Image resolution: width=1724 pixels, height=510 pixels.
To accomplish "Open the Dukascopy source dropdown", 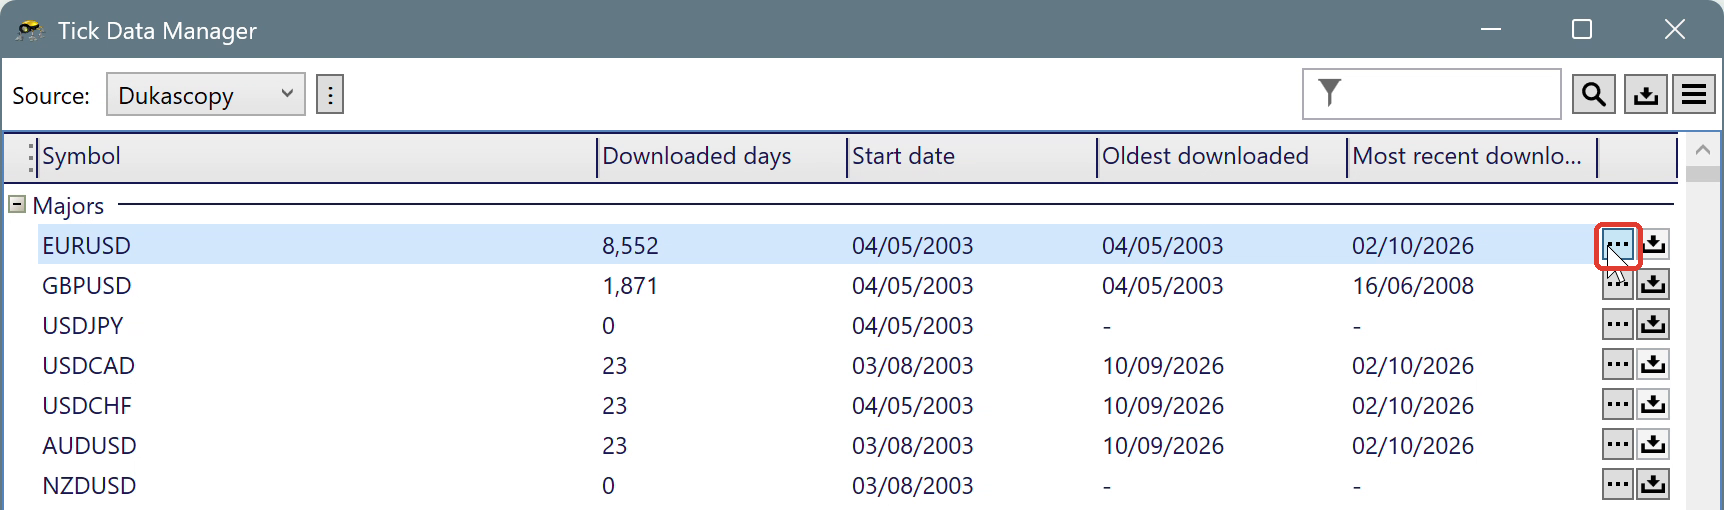I will point(206,95).
